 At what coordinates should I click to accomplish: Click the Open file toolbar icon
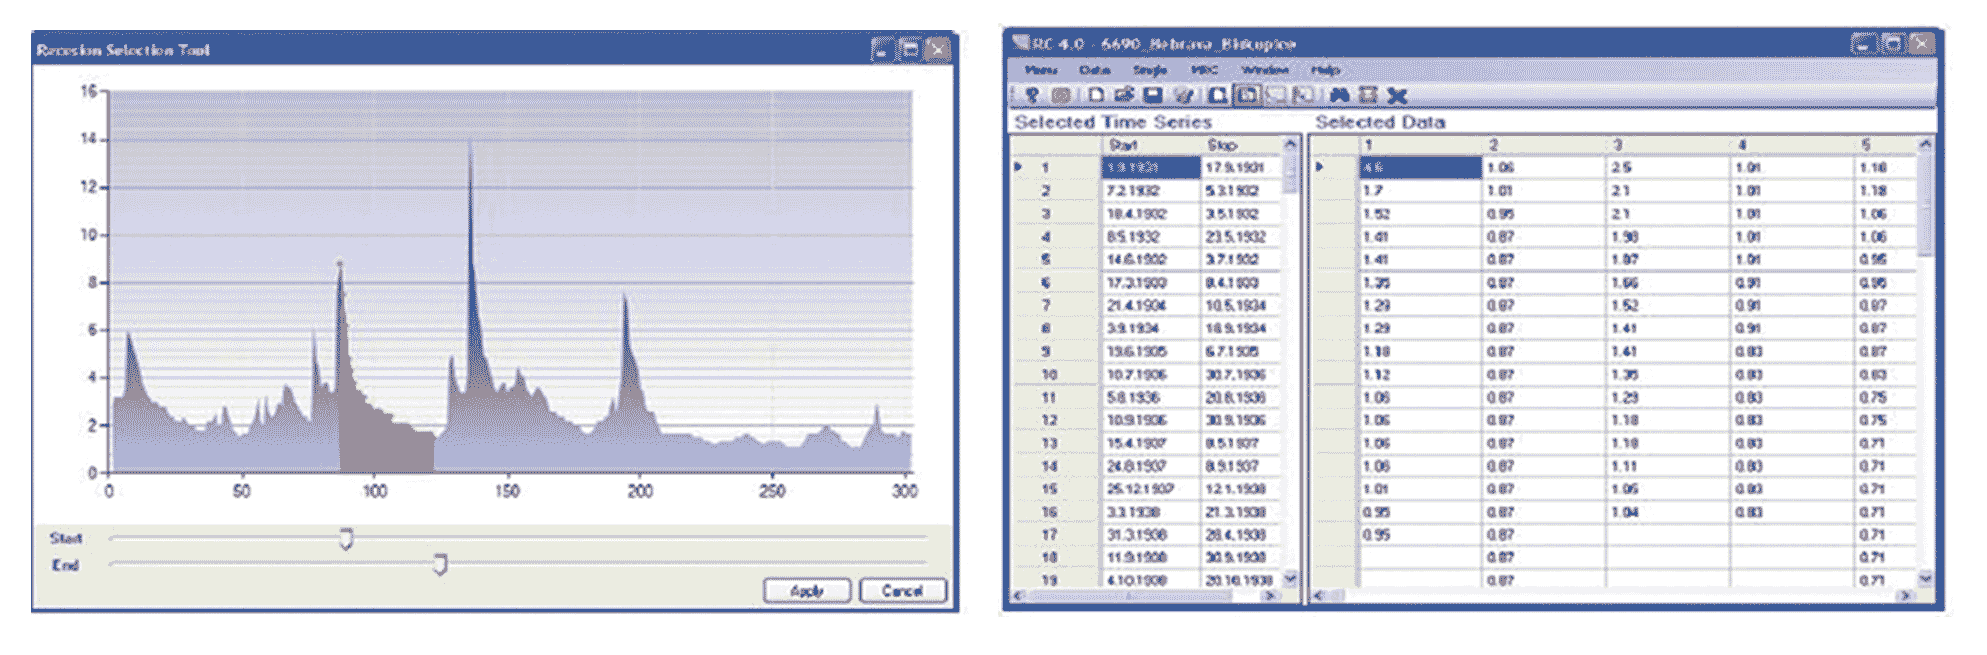tap(1124, 95)
